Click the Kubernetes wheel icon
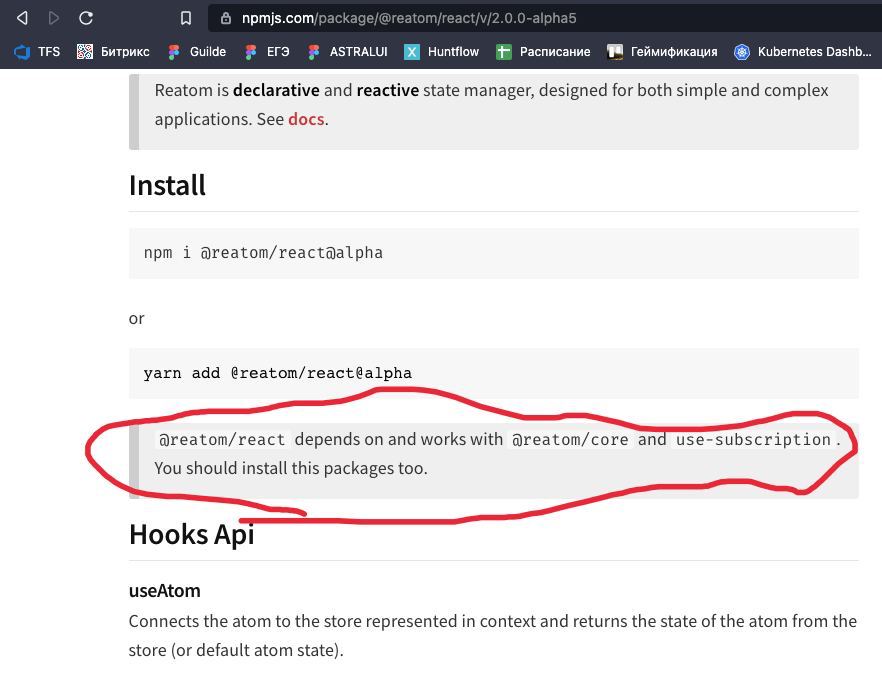The image size is (882, 675). pos(742,52)
